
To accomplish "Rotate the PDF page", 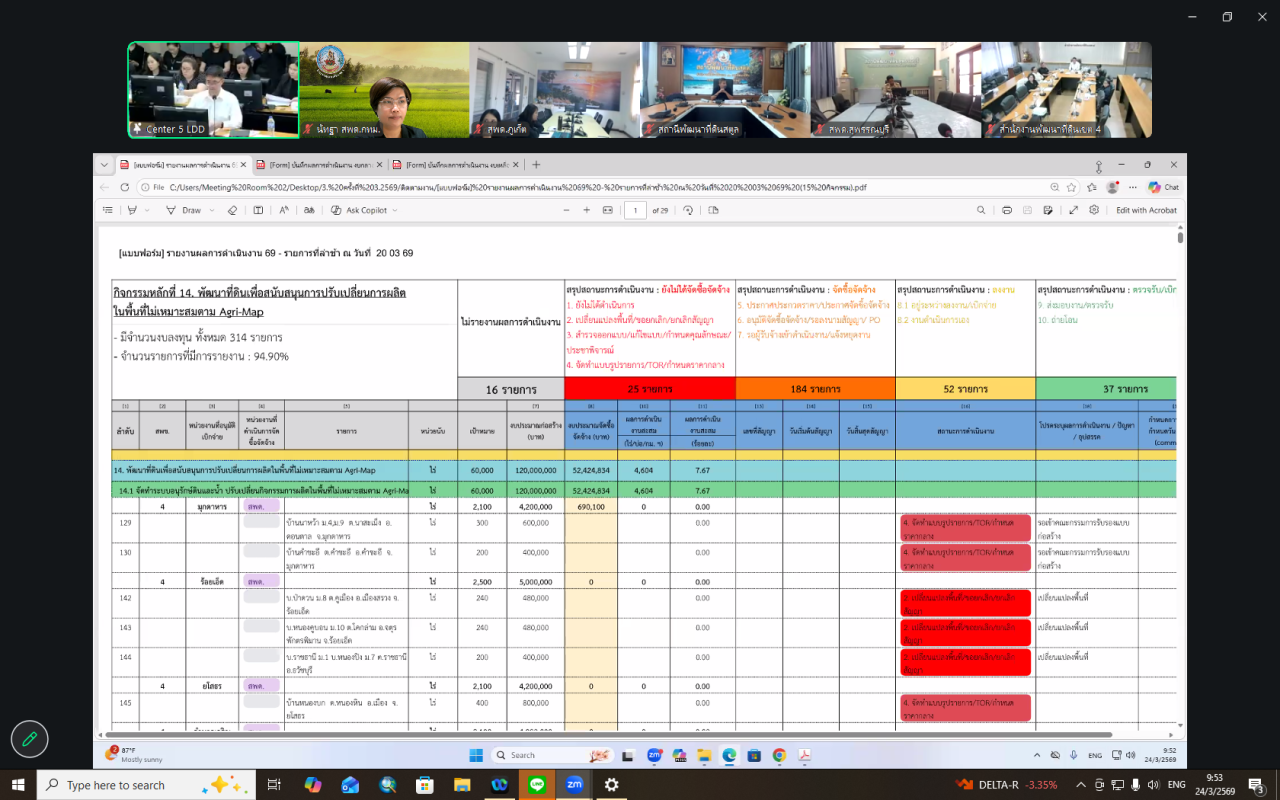I will tap(688, 210).
